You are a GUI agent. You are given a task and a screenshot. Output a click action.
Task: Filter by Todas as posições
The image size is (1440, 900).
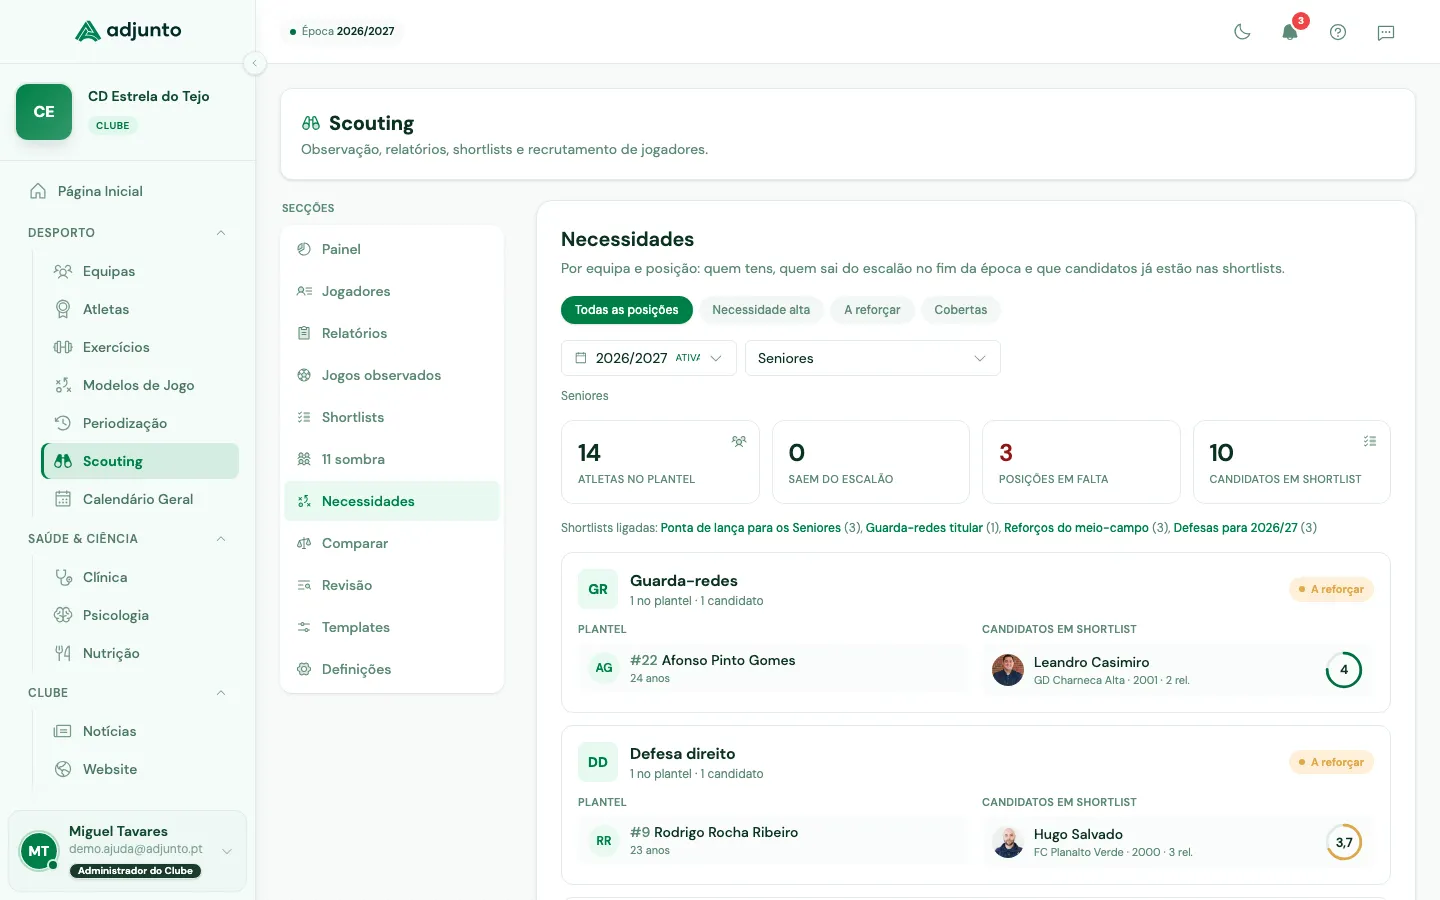pyautogui.click(x=626, y=310)
